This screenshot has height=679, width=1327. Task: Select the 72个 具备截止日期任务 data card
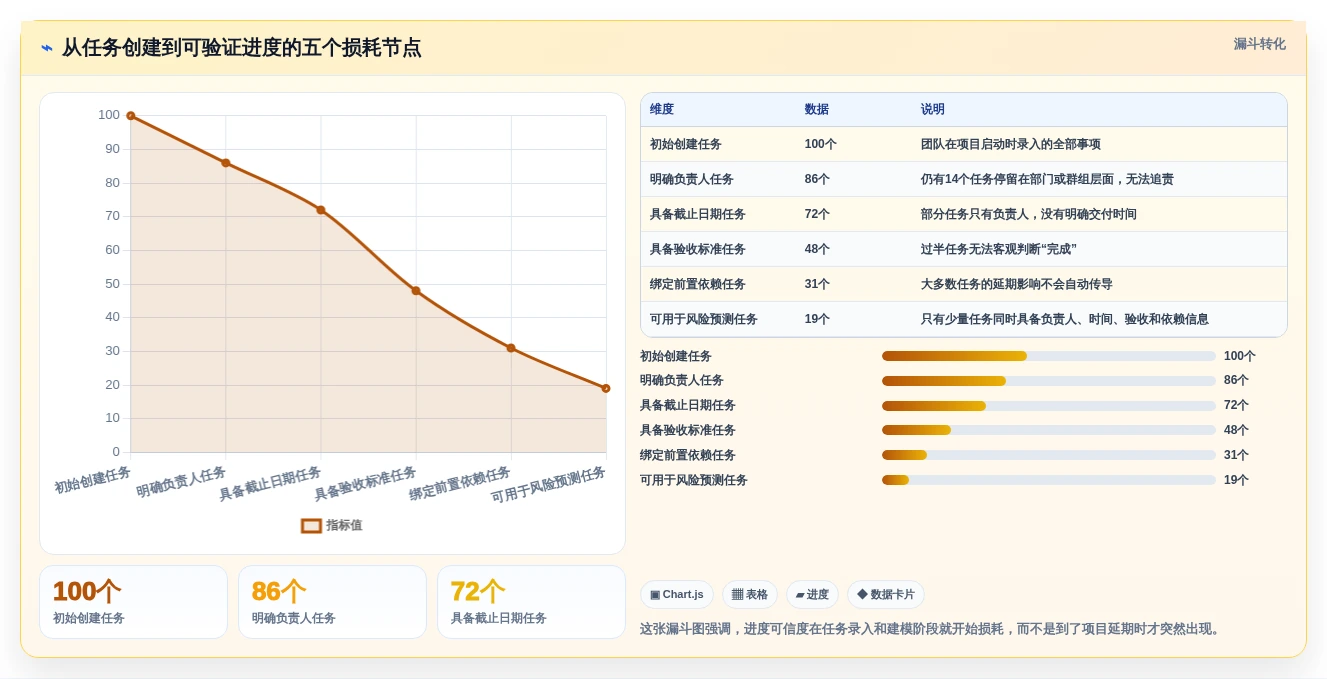pos(531,602)
